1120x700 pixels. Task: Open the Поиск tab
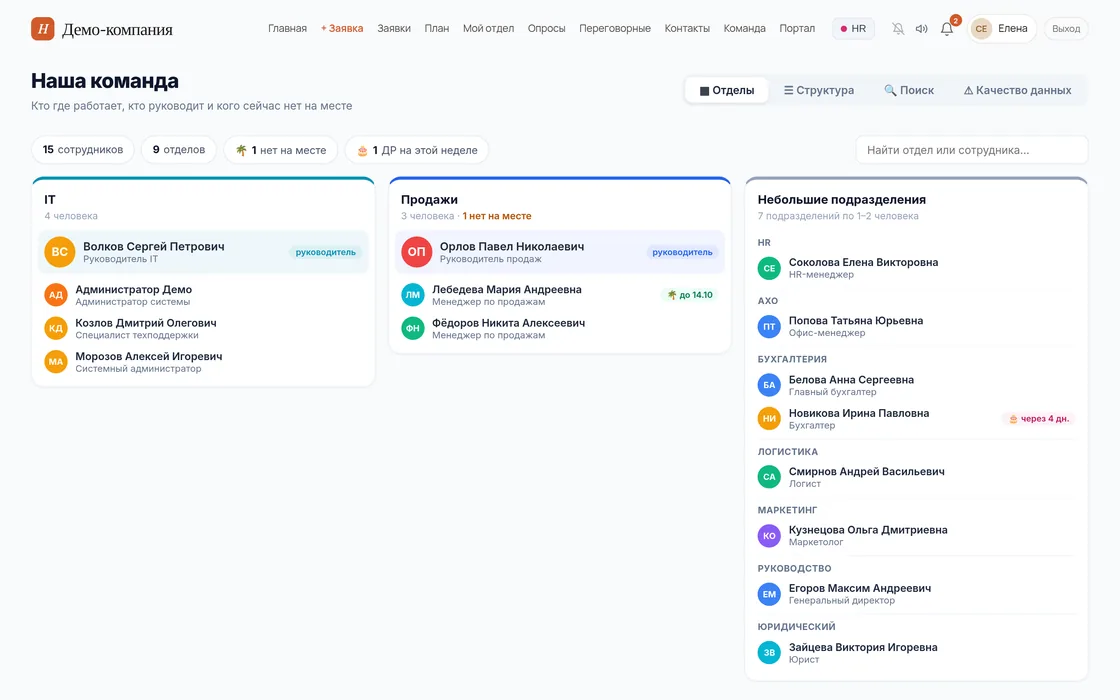point(909,90)
